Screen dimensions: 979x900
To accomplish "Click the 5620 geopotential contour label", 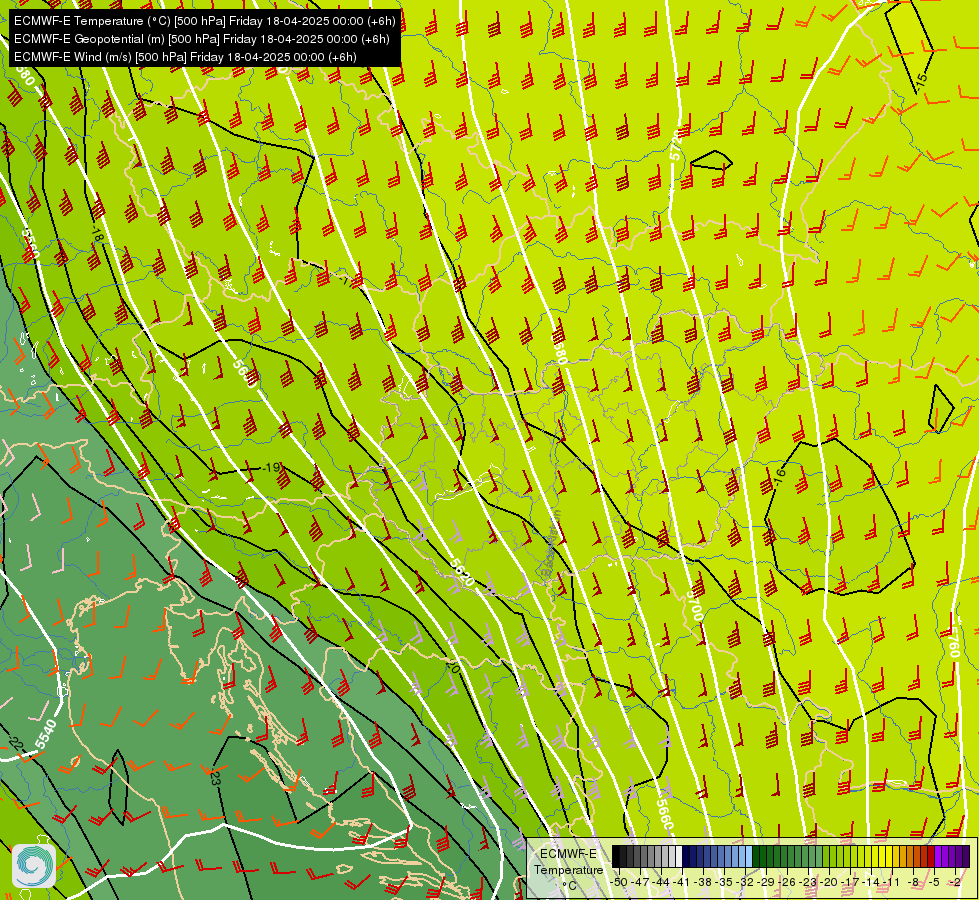I will tap(462, 573).
